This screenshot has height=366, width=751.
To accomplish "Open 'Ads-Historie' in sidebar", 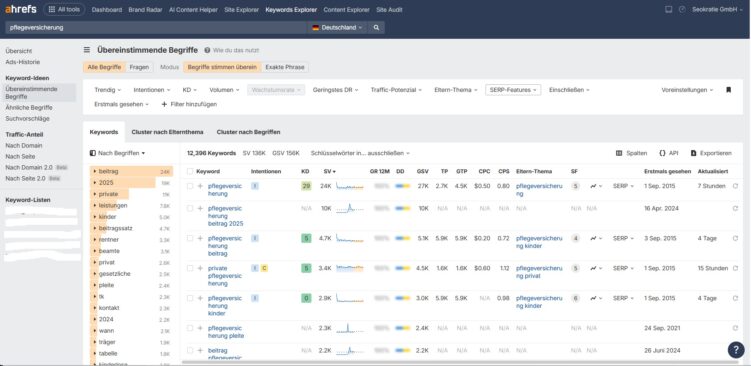I will pyautogui.click(x=23, y=62).
